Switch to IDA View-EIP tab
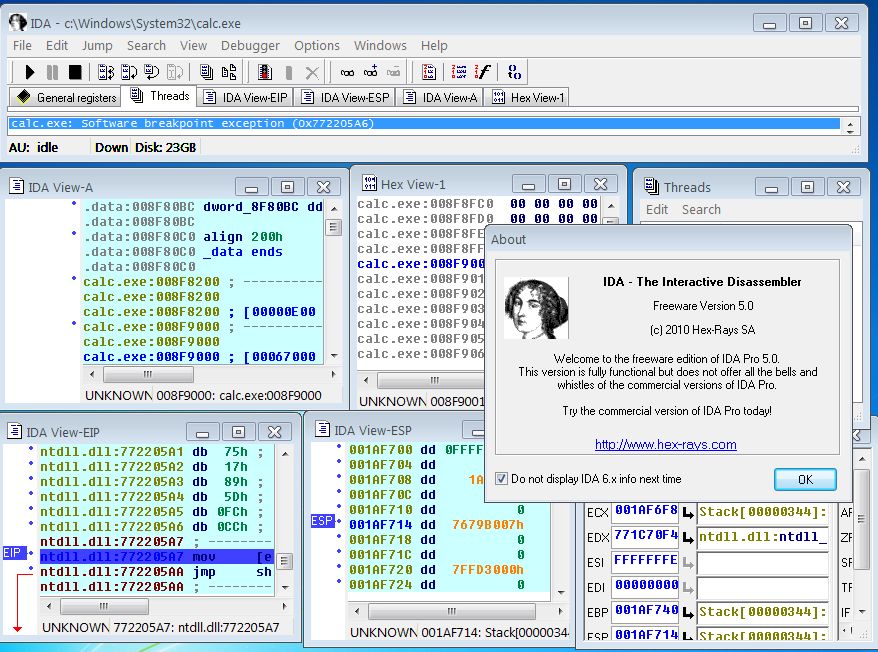 (x=245, y=97)
